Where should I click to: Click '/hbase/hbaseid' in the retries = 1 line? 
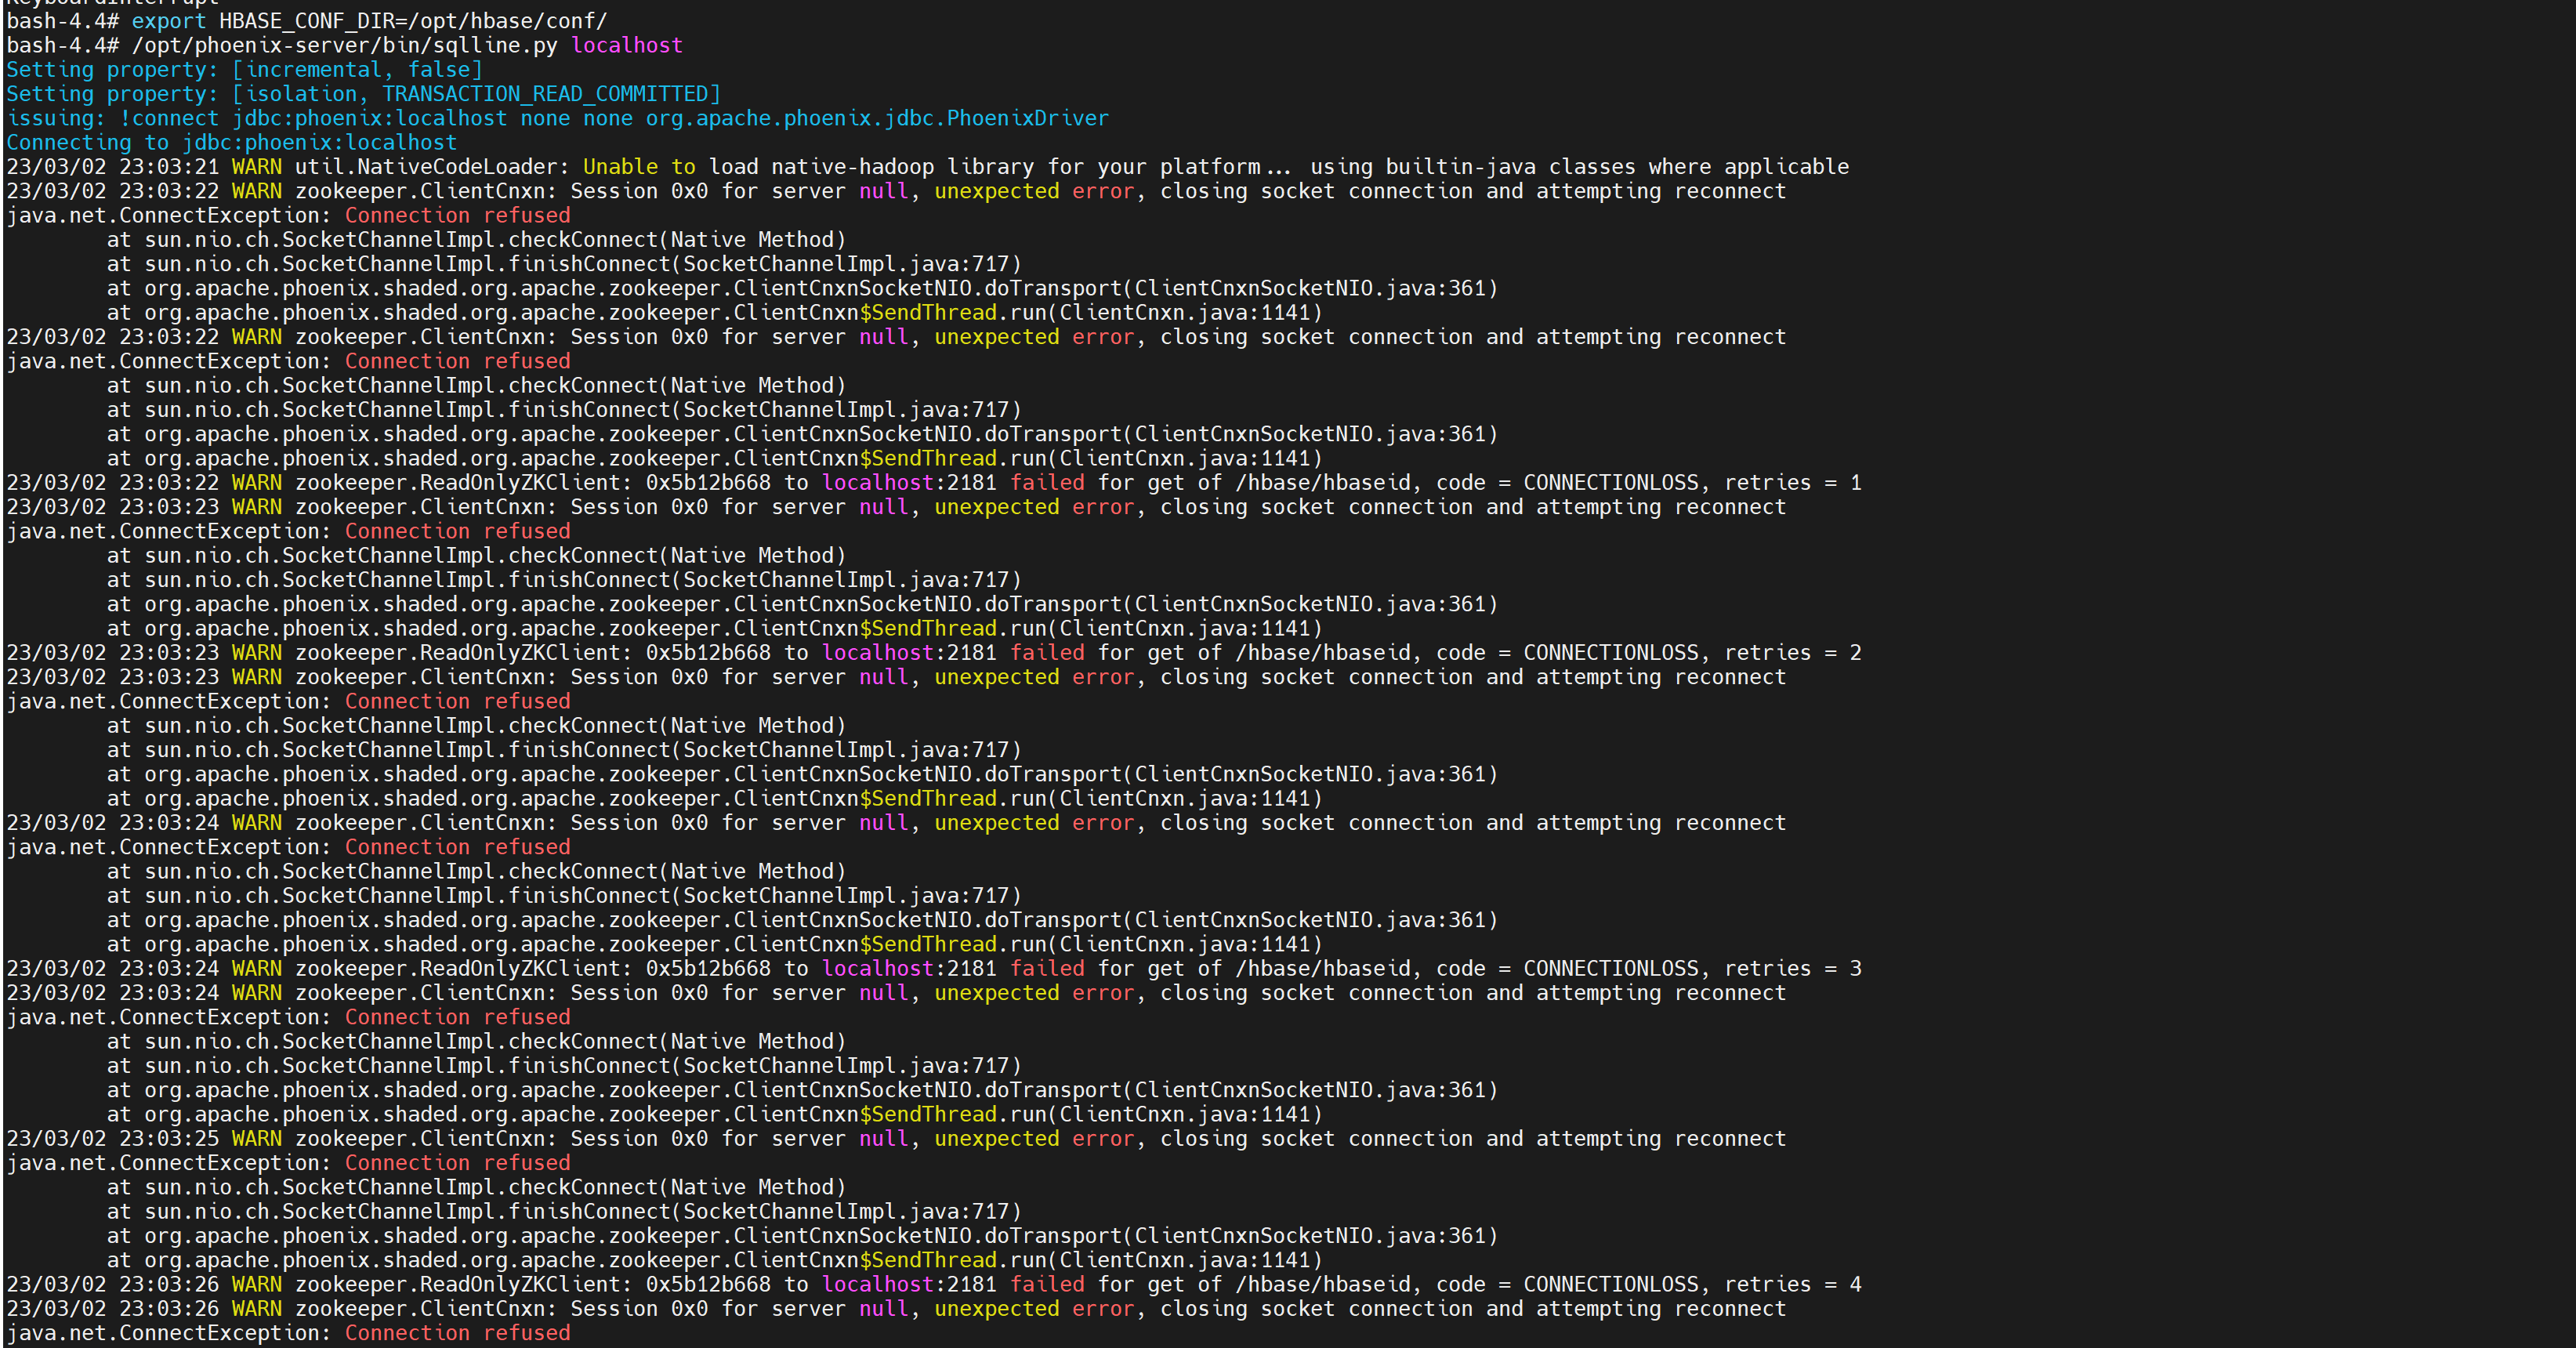[1323, 483]
